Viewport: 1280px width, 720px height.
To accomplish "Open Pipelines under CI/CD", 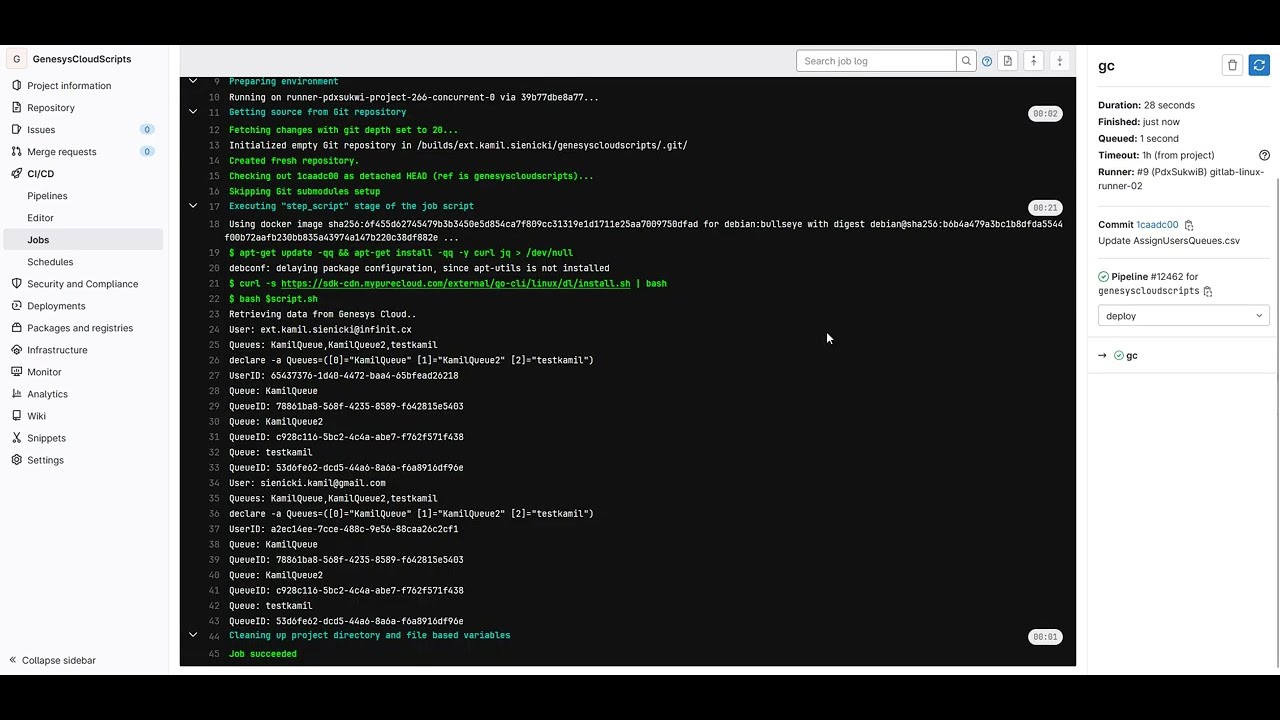I will tap(47, 196).
